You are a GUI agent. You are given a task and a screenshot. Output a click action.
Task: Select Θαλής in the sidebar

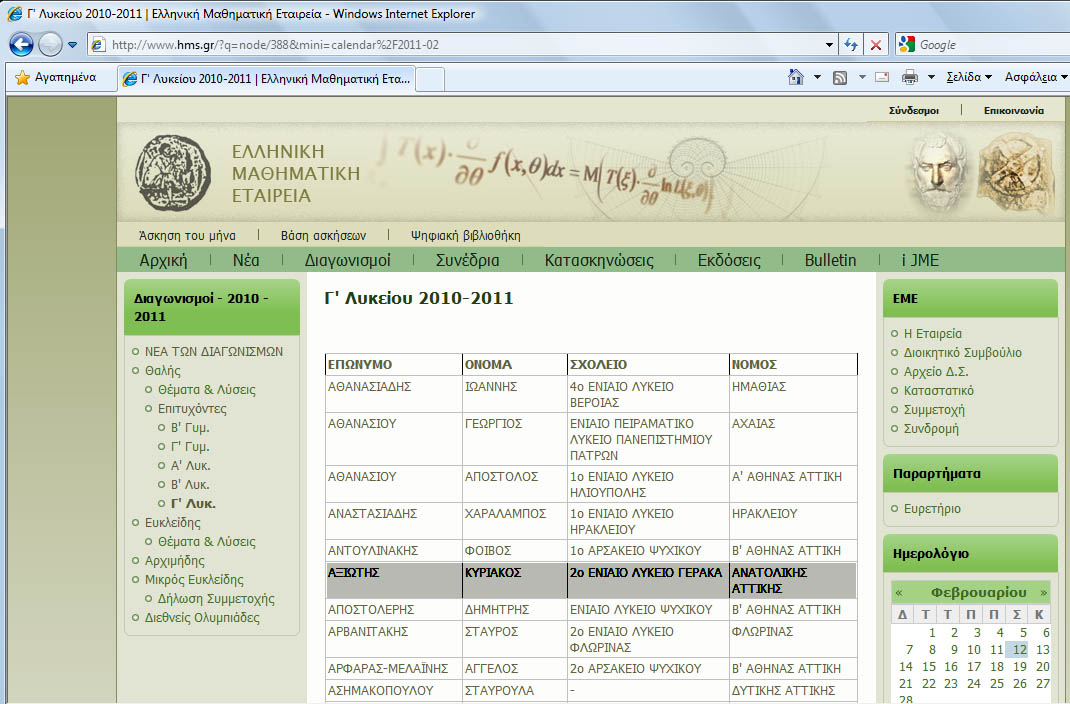click(162, 370)
